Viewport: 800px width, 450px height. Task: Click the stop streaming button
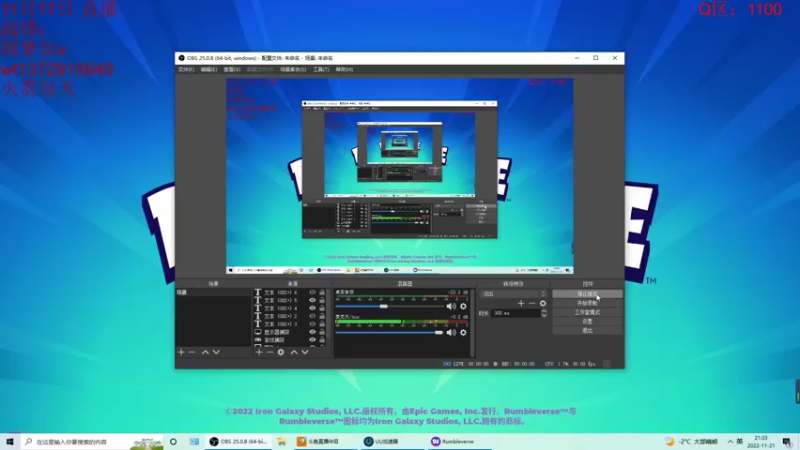(x=587, y=294)
